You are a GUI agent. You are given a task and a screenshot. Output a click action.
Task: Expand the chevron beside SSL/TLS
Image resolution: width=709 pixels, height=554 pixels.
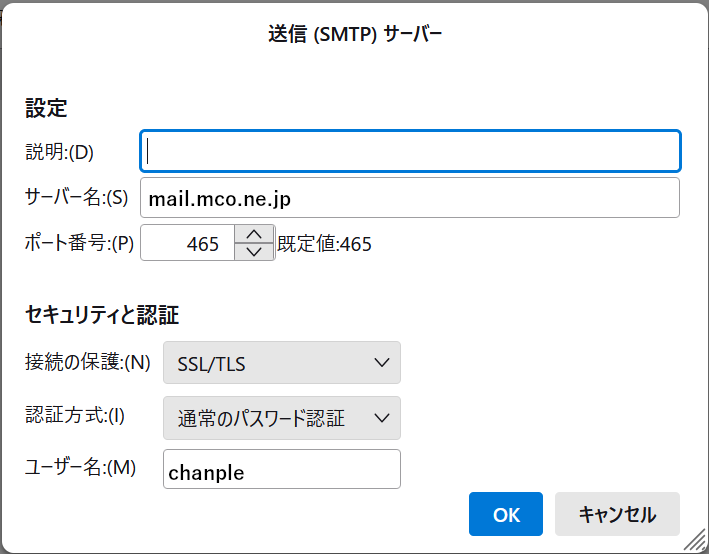[382, 363]
